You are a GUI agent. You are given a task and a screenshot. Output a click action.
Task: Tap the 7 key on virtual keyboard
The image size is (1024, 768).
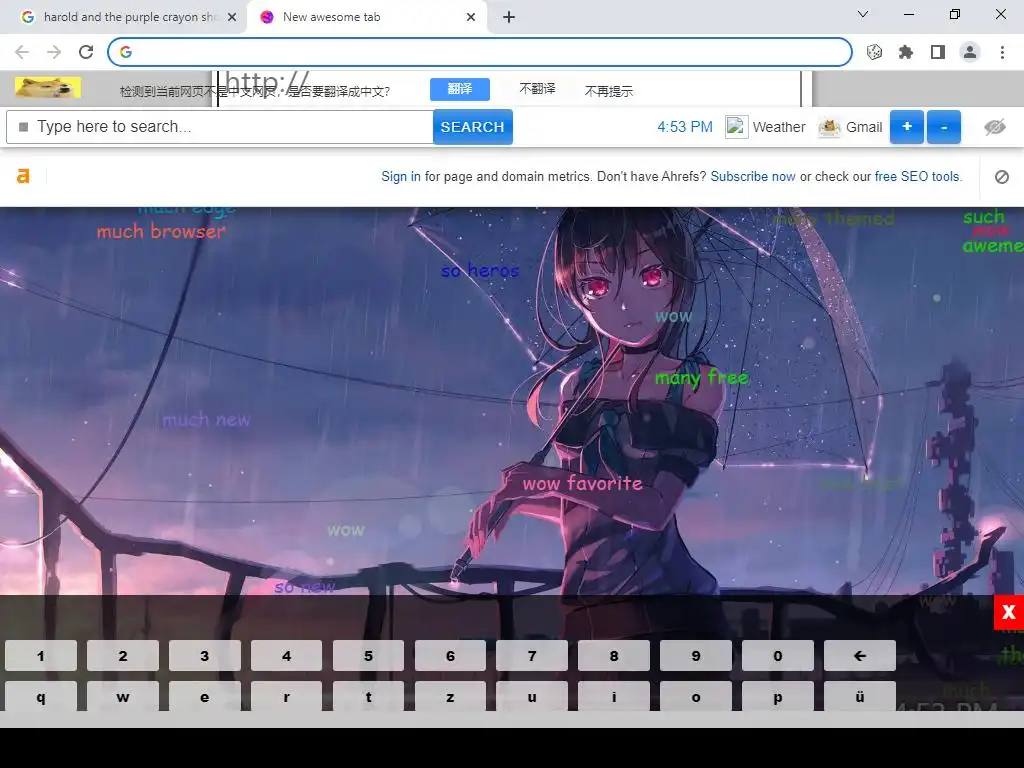pos(532,656)
